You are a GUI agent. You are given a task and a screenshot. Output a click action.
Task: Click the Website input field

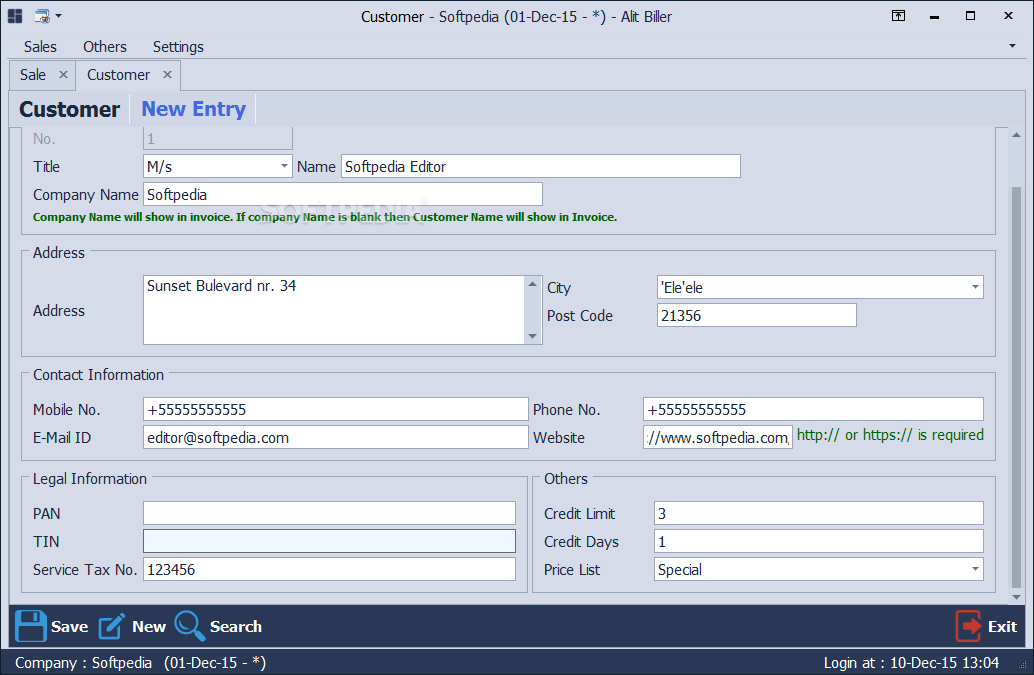click(717, 438)
